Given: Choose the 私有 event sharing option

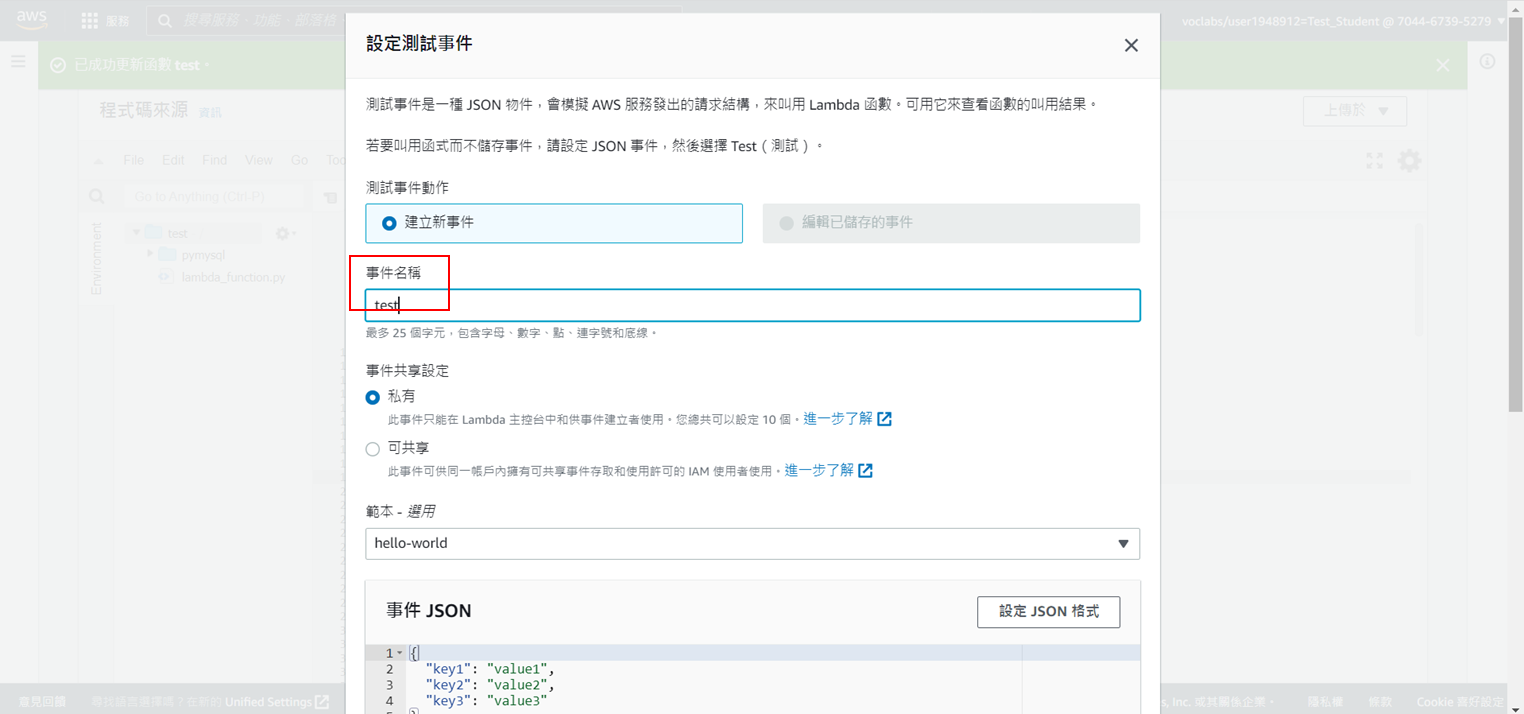Looking at the screenshot, I should (x=370, y=395).
